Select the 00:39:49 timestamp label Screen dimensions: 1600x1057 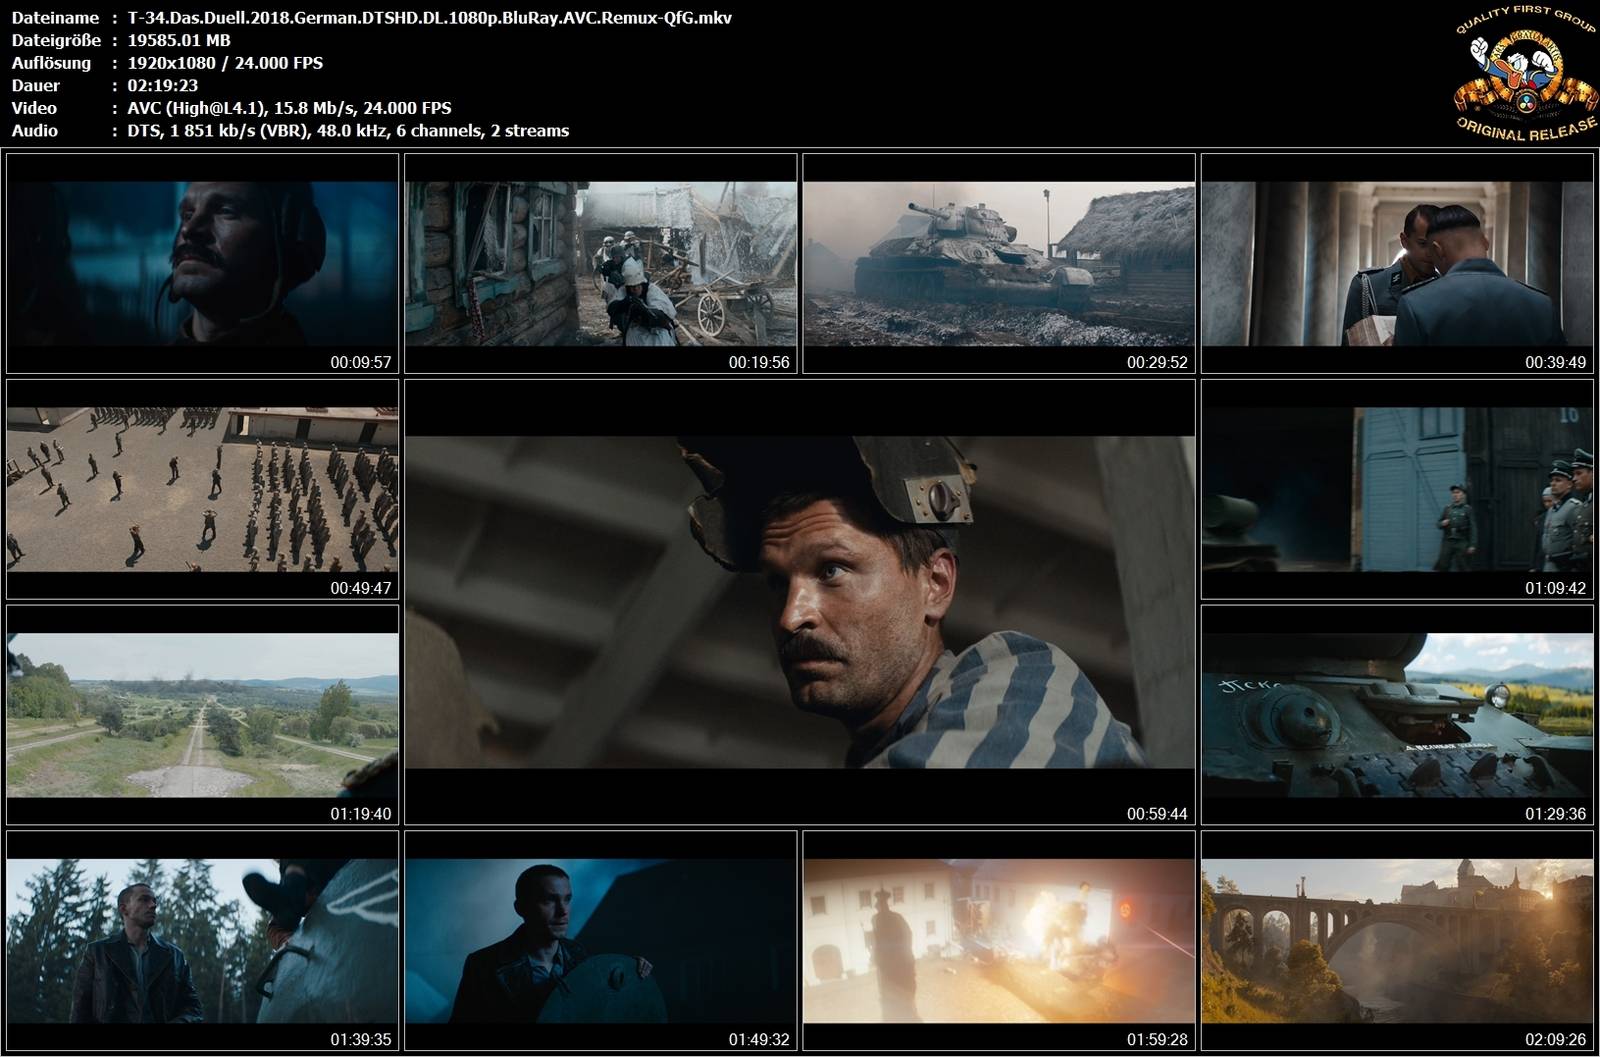coord(1555,362)
